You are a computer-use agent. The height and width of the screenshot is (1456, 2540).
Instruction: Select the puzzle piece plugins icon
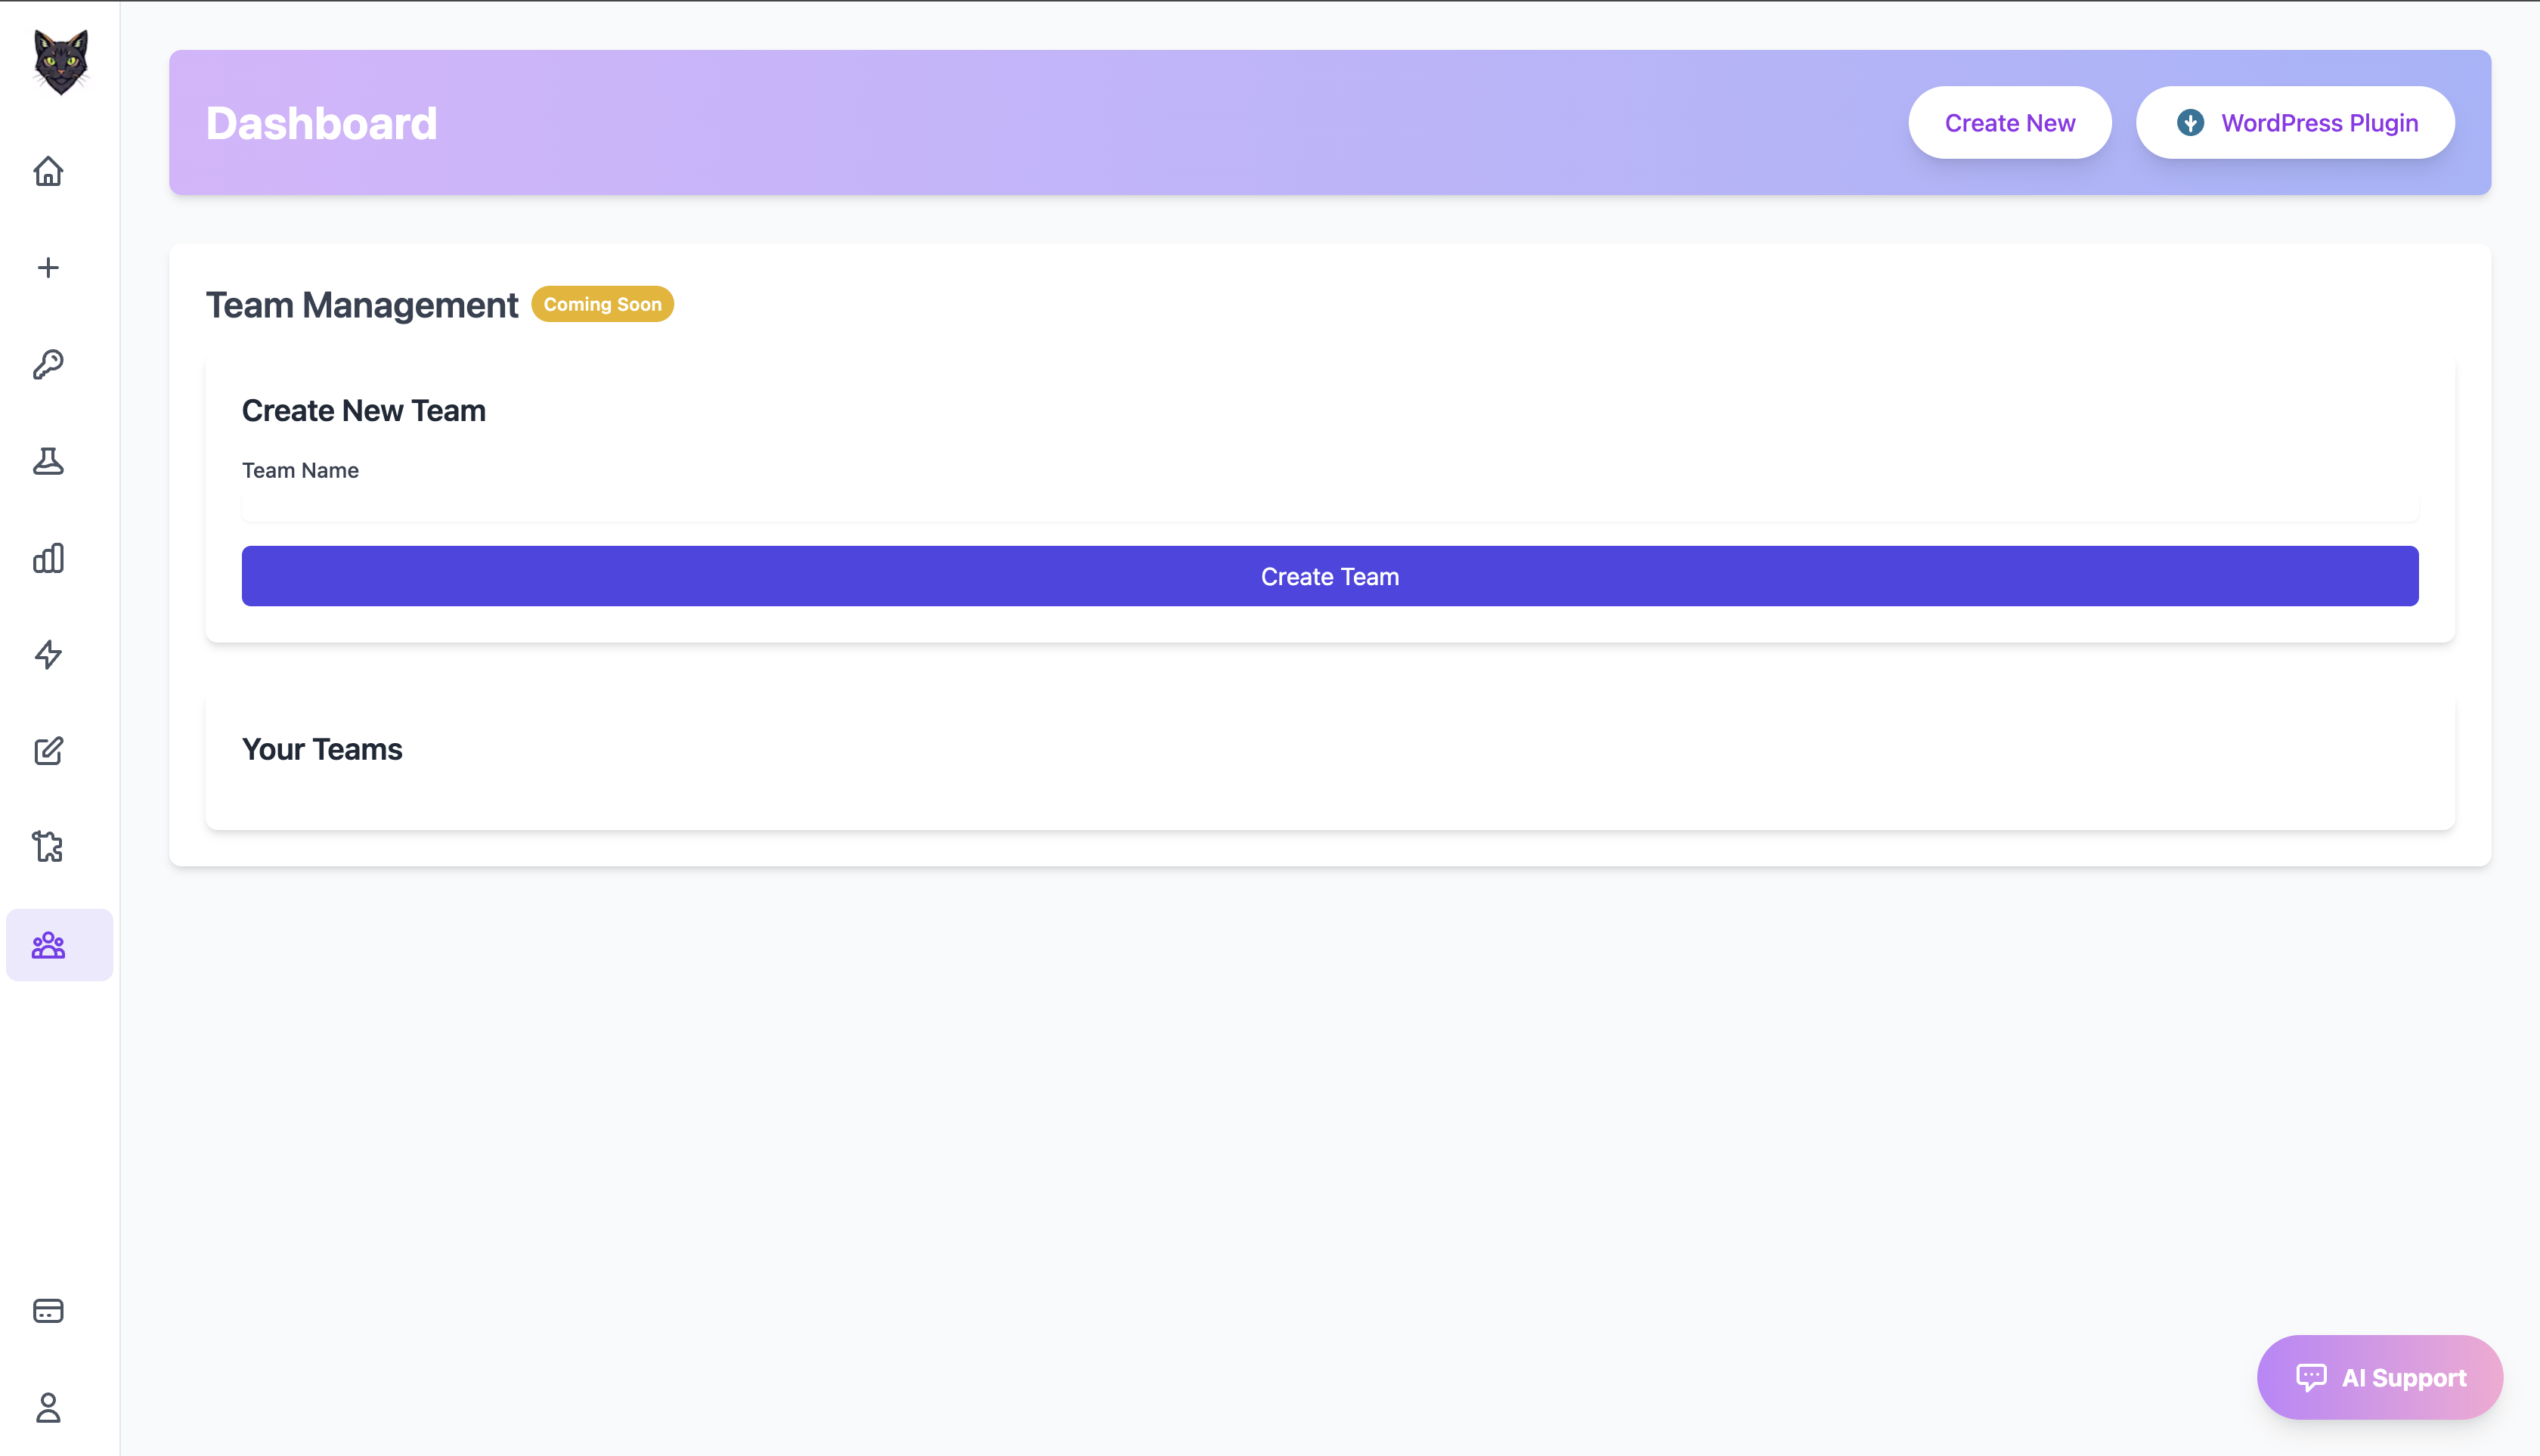[48, 847]
